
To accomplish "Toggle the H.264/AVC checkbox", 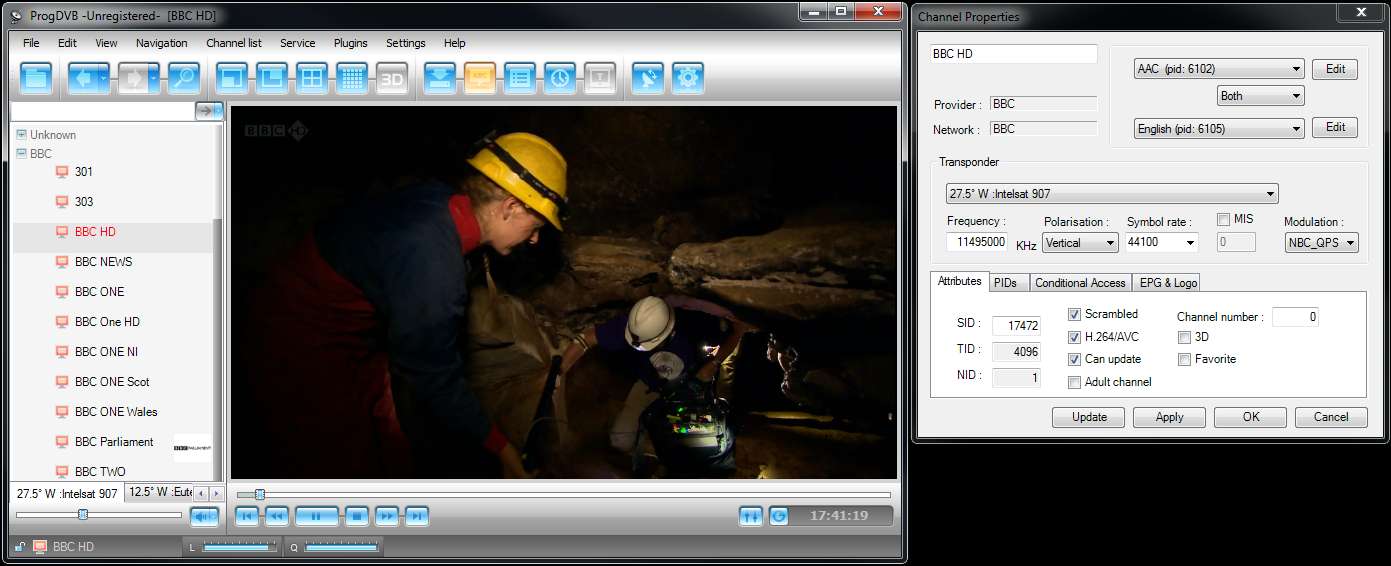I will tap(1075, 337).
